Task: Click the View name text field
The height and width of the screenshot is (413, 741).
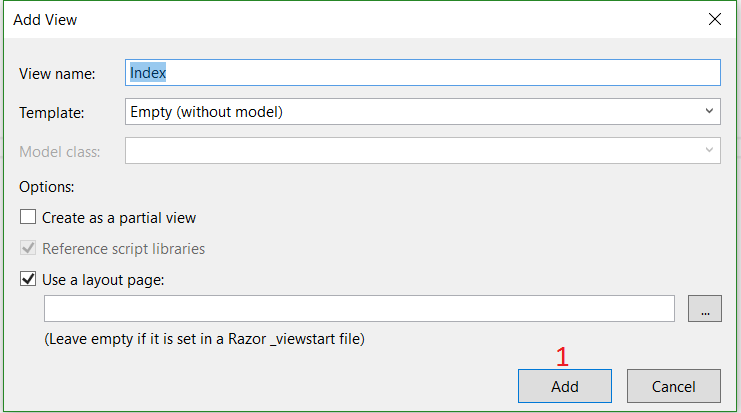Action: pyautogui.click(x=424, y=73)
